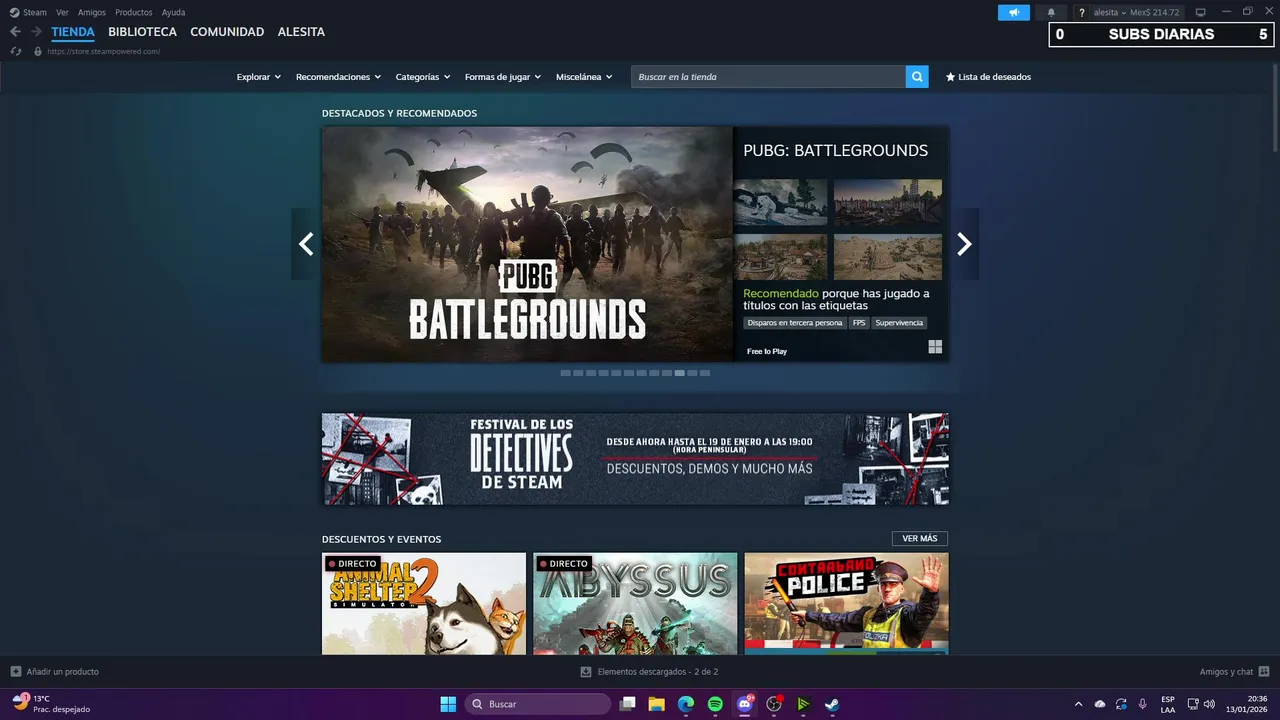Open the Ver menu
The width and height of the screenshot is (1280, 720).
62,12
